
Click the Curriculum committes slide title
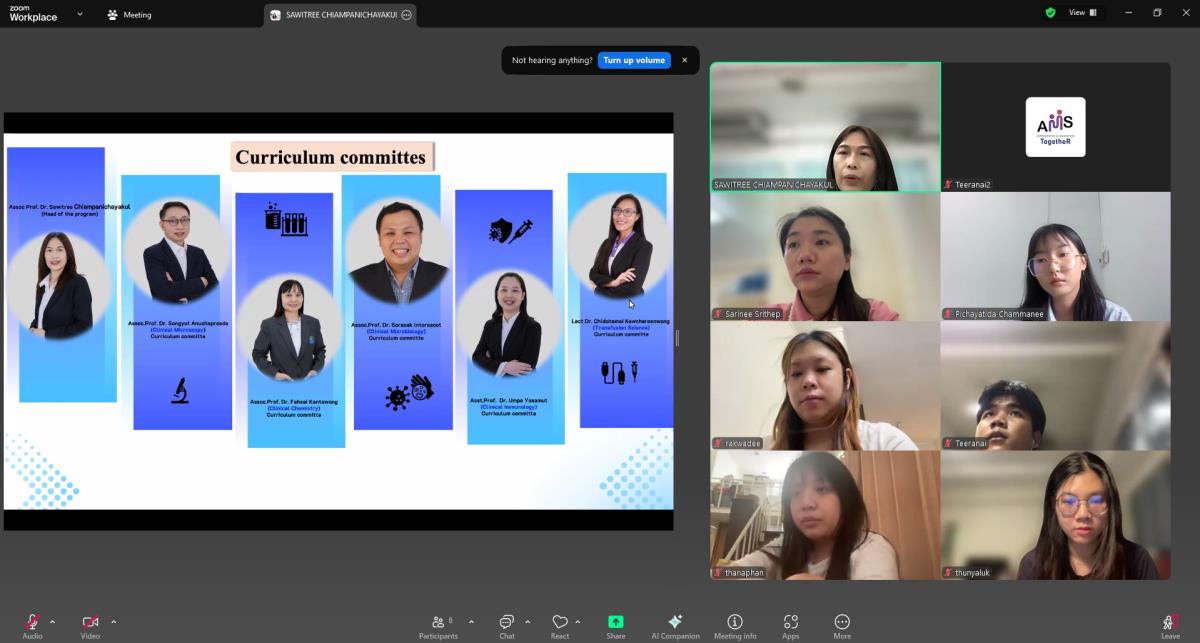tap(333, 157)
